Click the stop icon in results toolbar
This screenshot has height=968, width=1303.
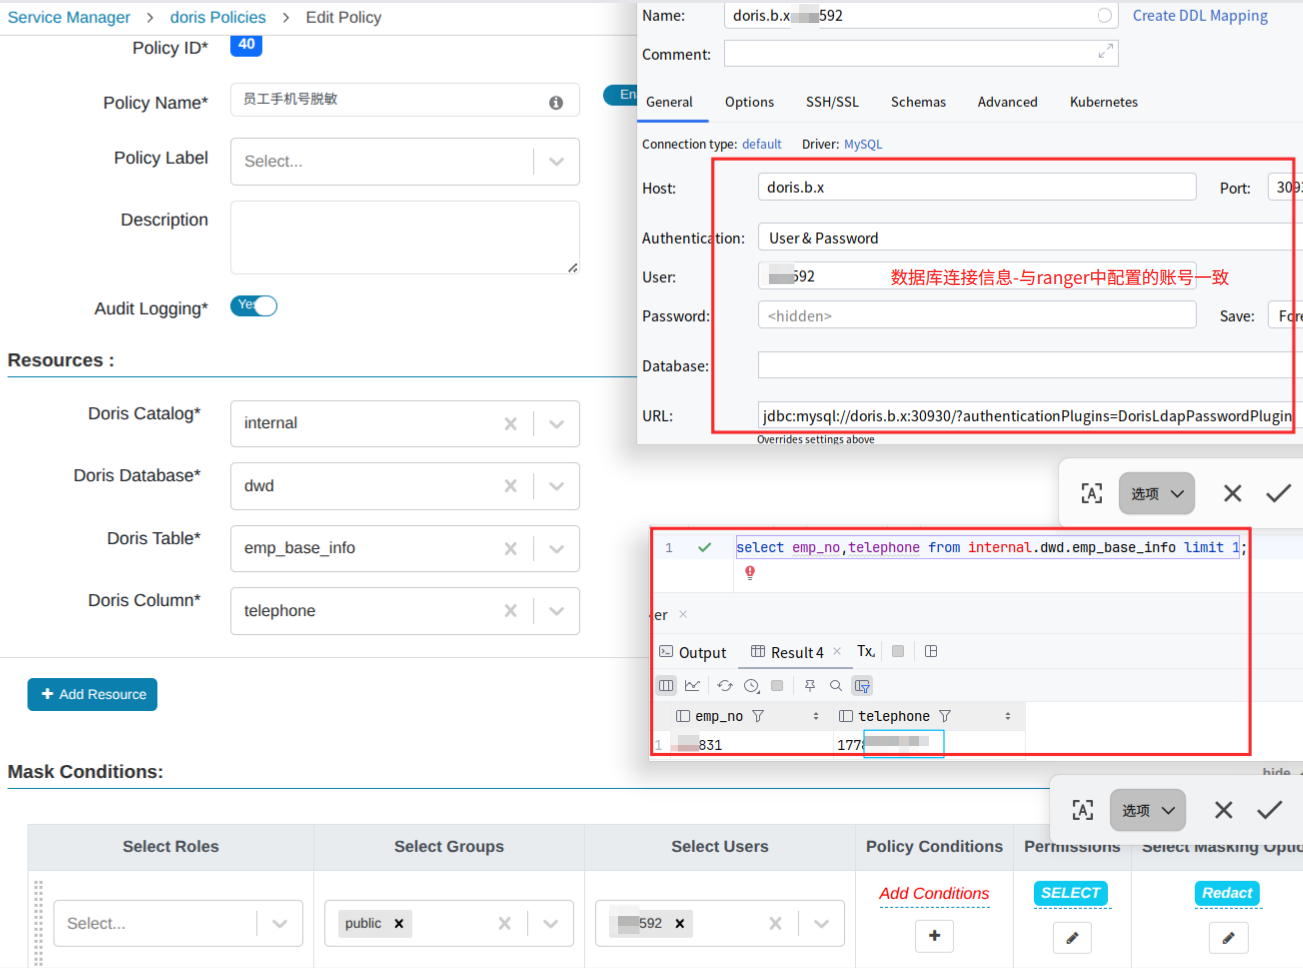pos(777,685)
